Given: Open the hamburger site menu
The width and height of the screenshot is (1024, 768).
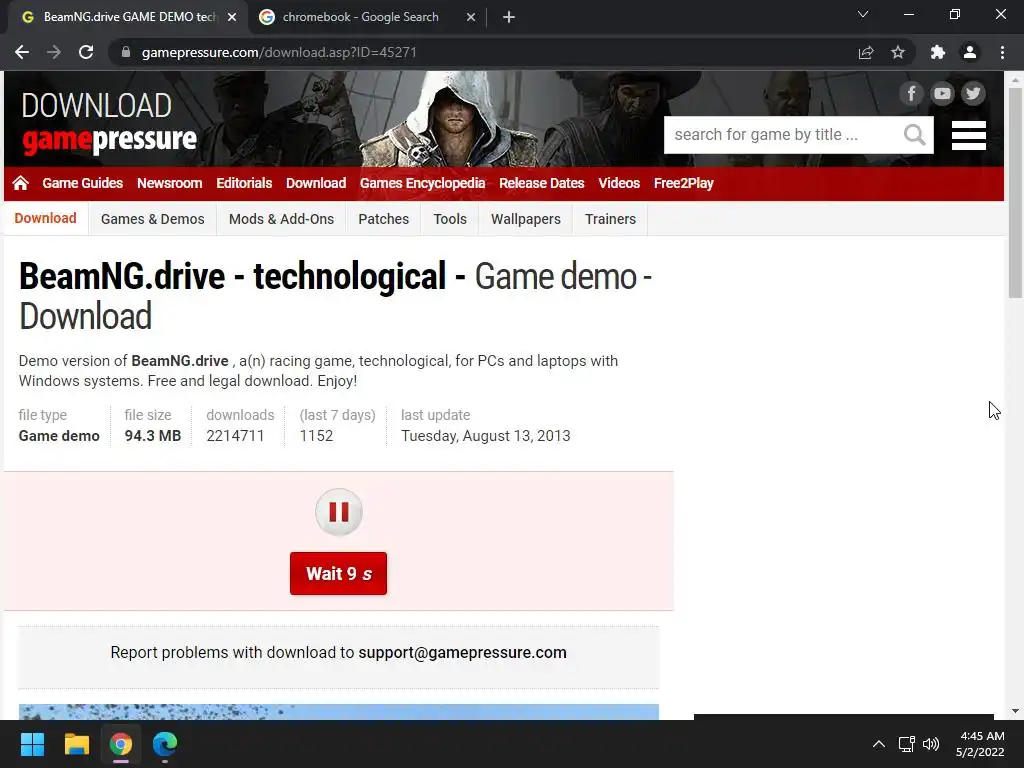Looking at the screenshot, I should (x=968, y=135).
